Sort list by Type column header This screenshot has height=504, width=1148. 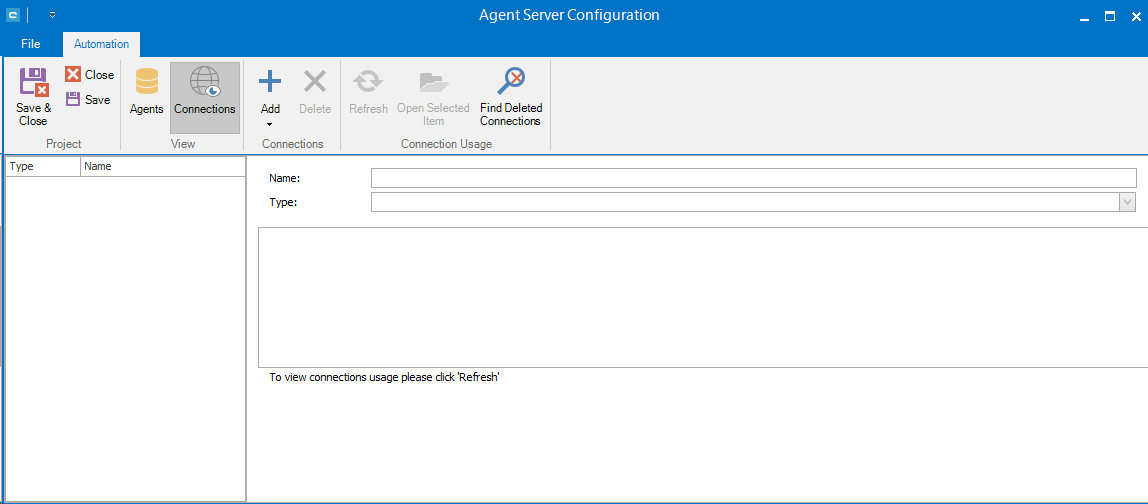pos(42,167)
